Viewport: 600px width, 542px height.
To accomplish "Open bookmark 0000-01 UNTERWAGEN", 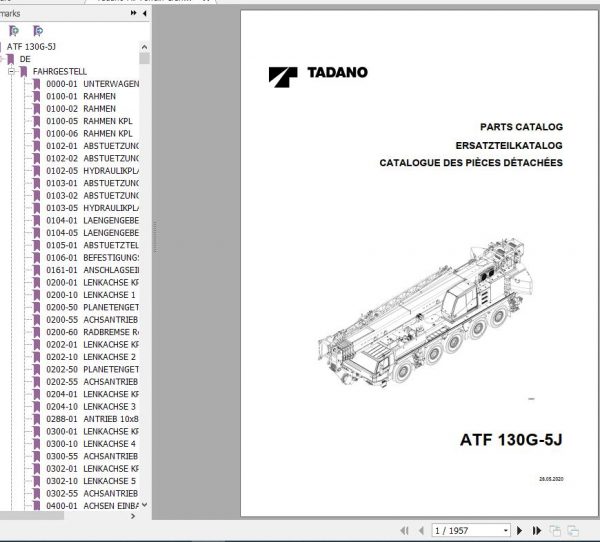I will [x=92, y=84].
